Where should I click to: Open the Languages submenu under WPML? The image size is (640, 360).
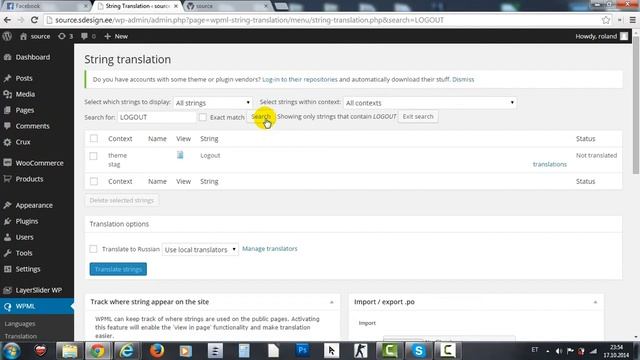20,324
